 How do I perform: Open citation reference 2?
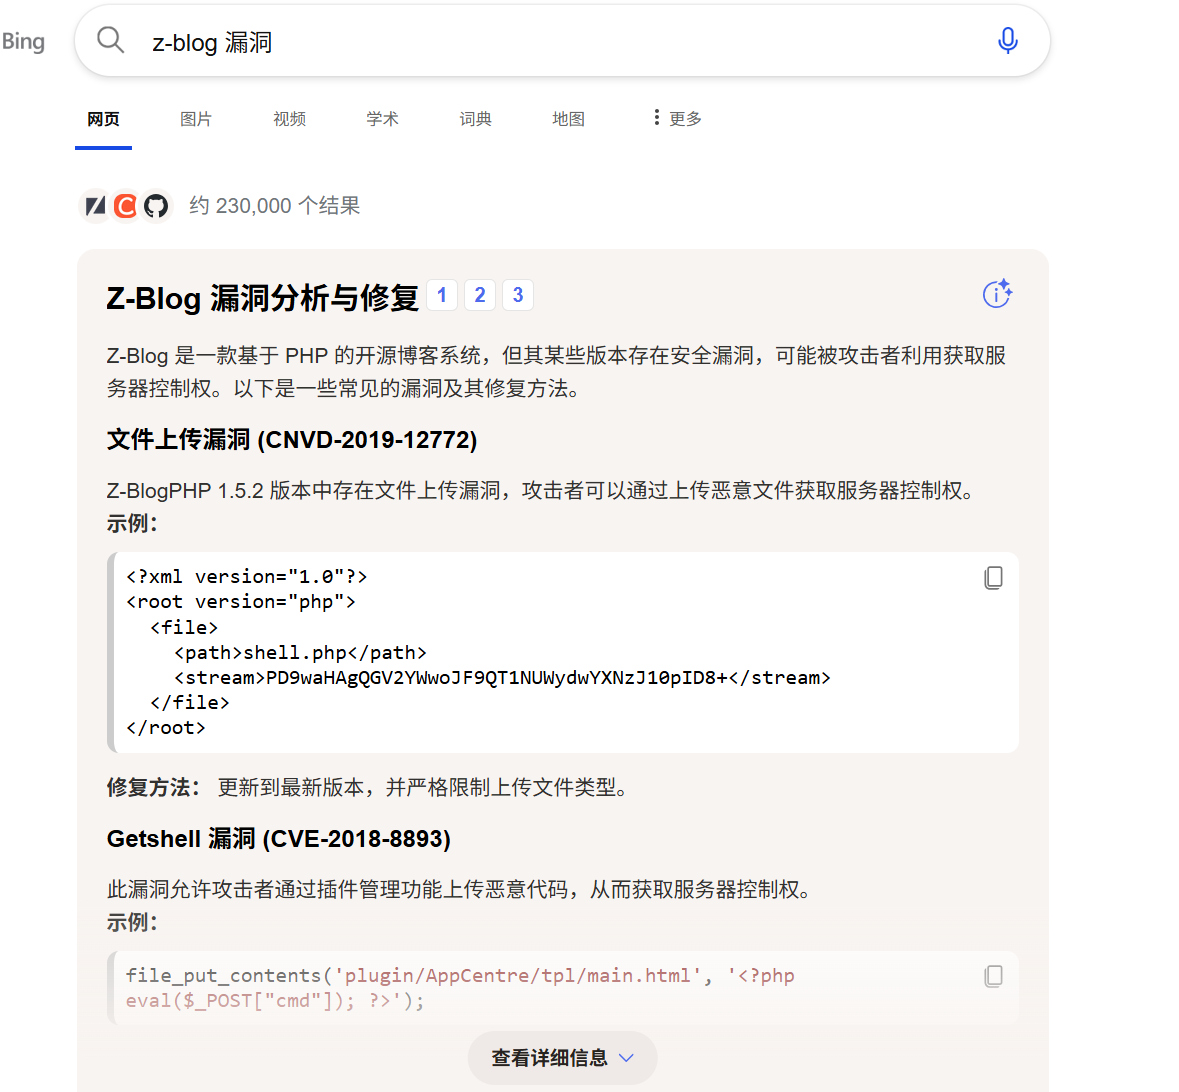click(480, 295)
